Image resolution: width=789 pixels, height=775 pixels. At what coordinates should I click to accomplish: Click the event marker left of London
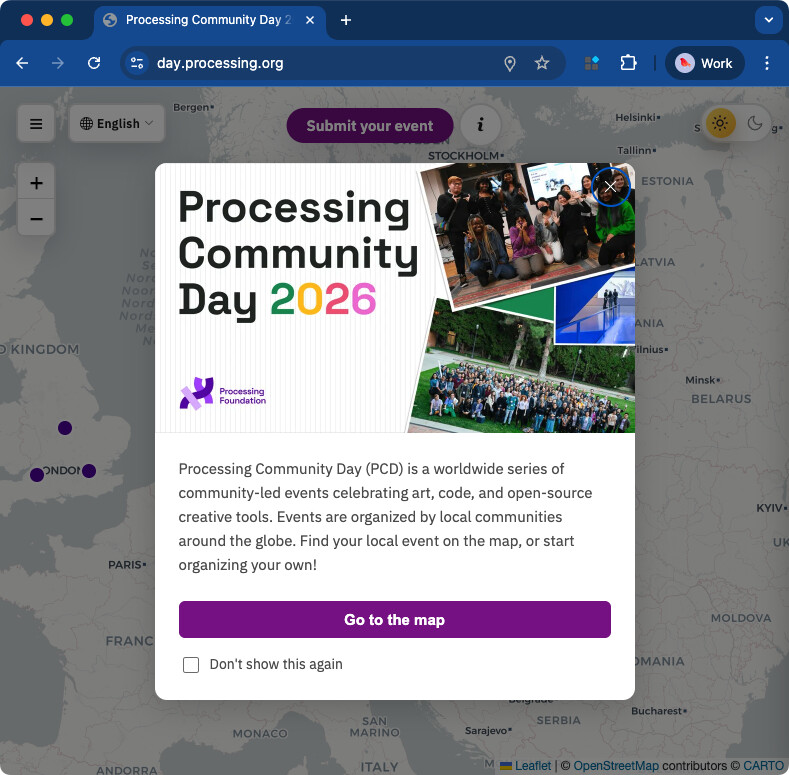click(x=37, y=475)
